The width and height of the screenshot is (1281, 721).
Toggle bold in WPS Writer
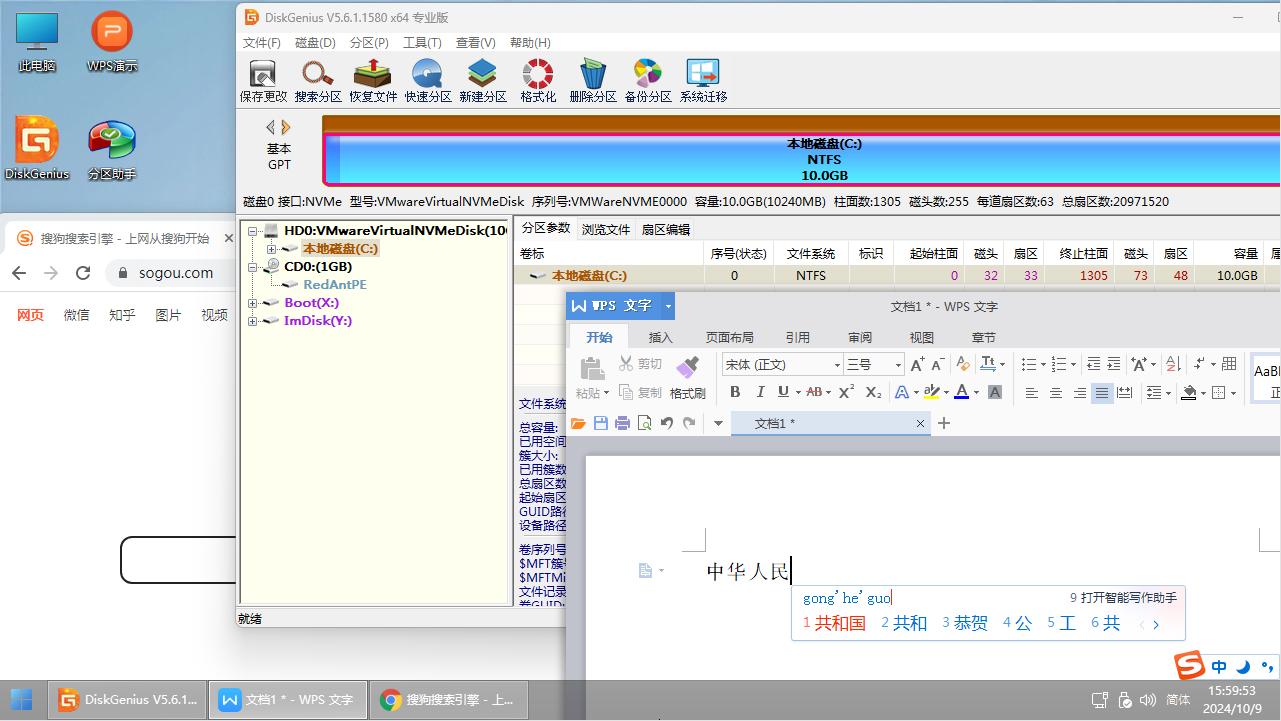point(735,392)
